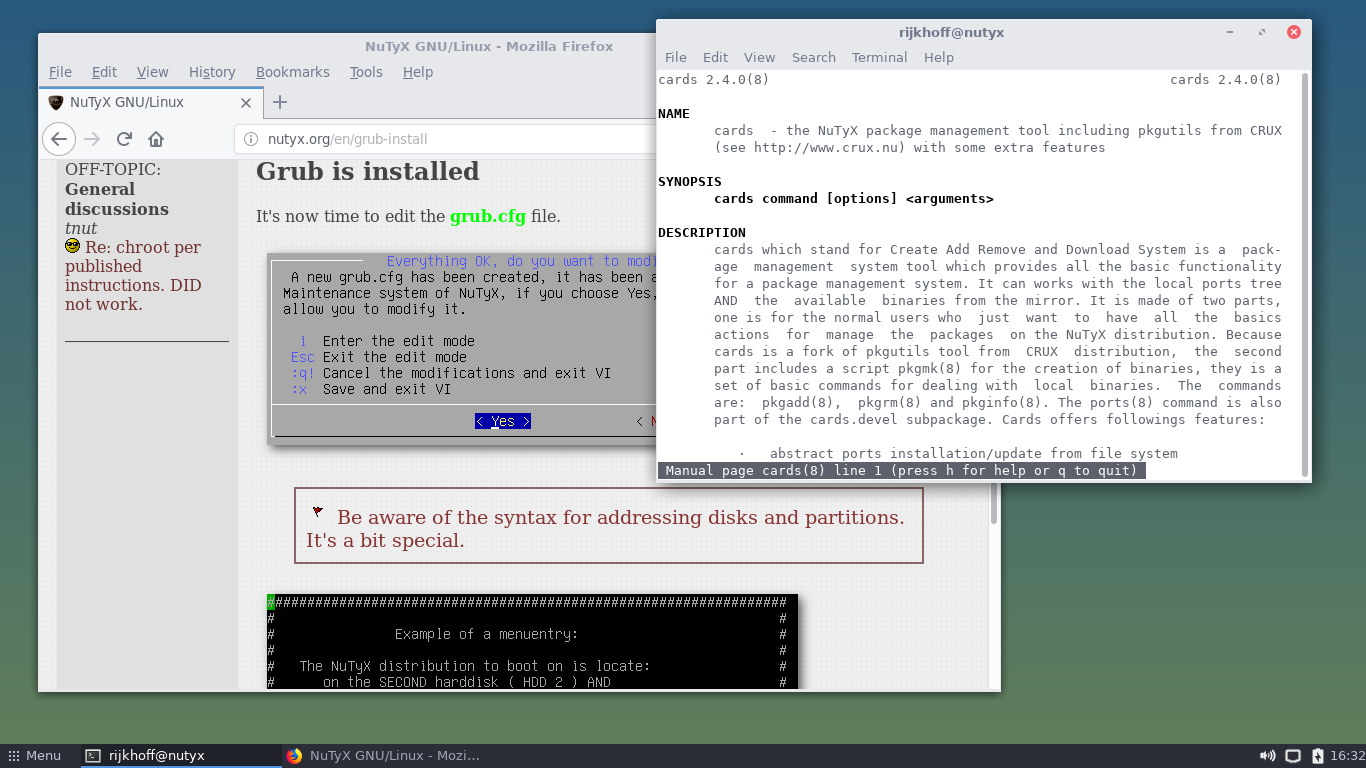Click the Yes button in the grub.cfg dialog image
The width and height of the screenshot is (1366, 768).
tap(502, 421)
